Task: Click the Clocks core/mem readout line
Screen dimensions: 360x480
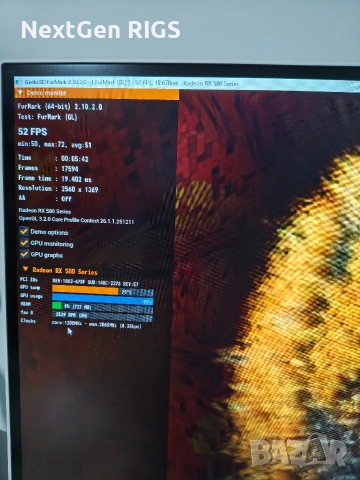Action: (97, 324)
